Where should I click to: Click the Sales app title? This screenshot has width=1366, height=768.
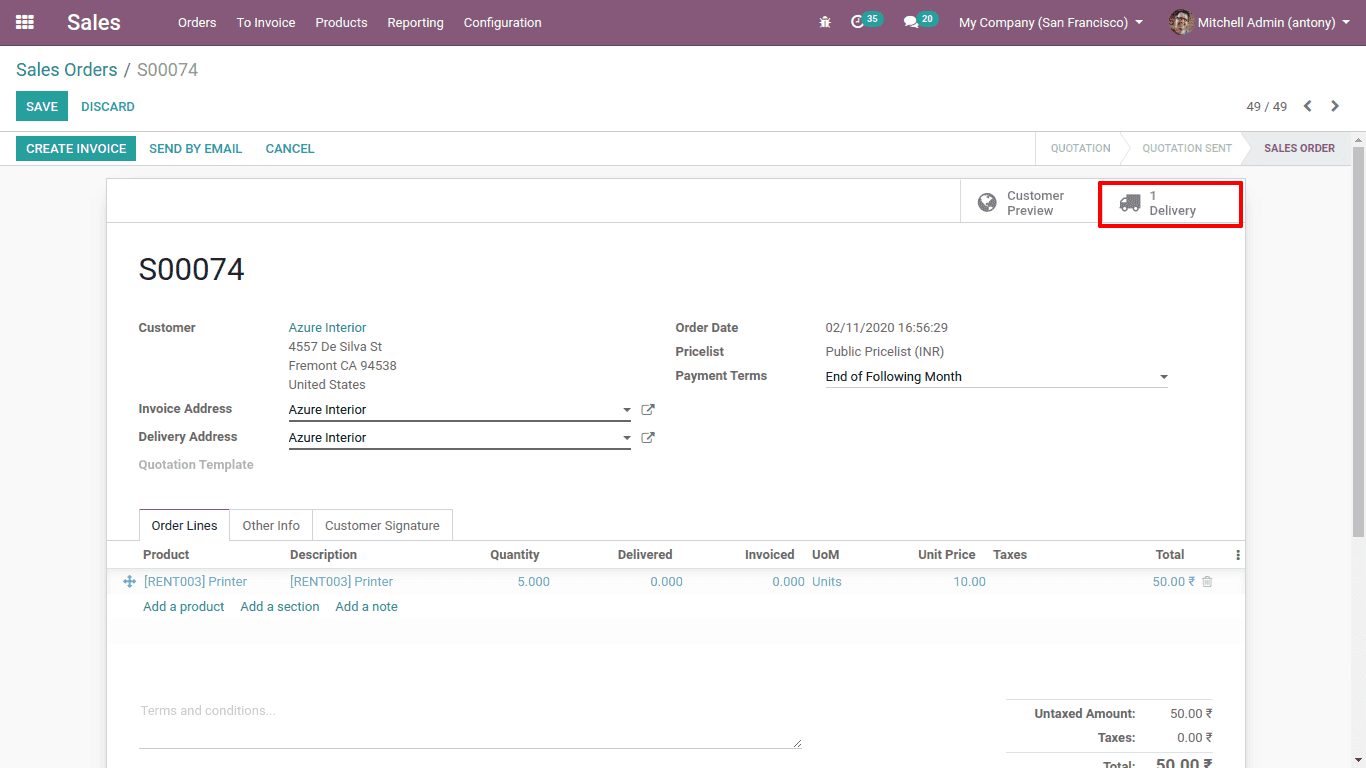(x=94, y=22)
